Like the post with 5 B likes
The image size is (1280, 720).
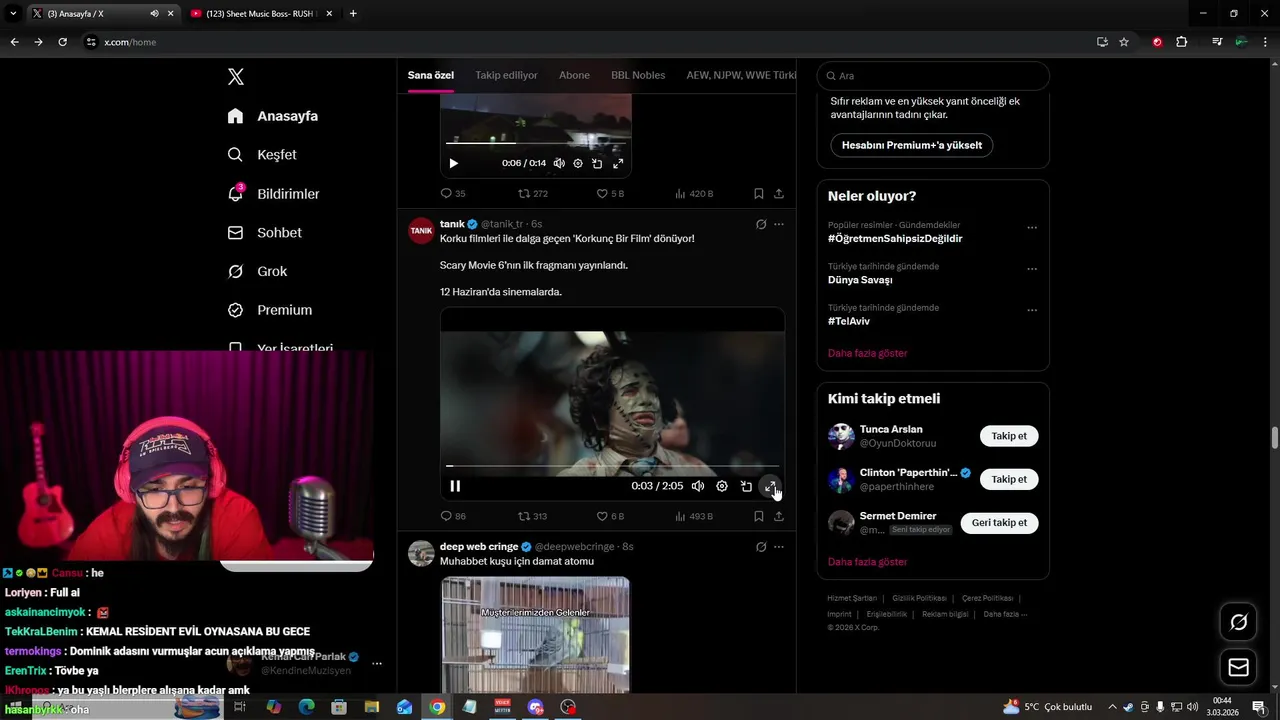(610, 194)
